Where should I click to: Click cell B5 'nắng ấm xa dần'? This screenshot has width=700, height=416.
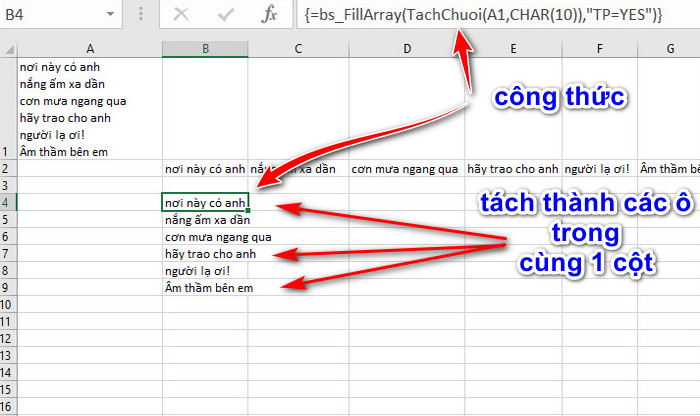click(205, 219)
